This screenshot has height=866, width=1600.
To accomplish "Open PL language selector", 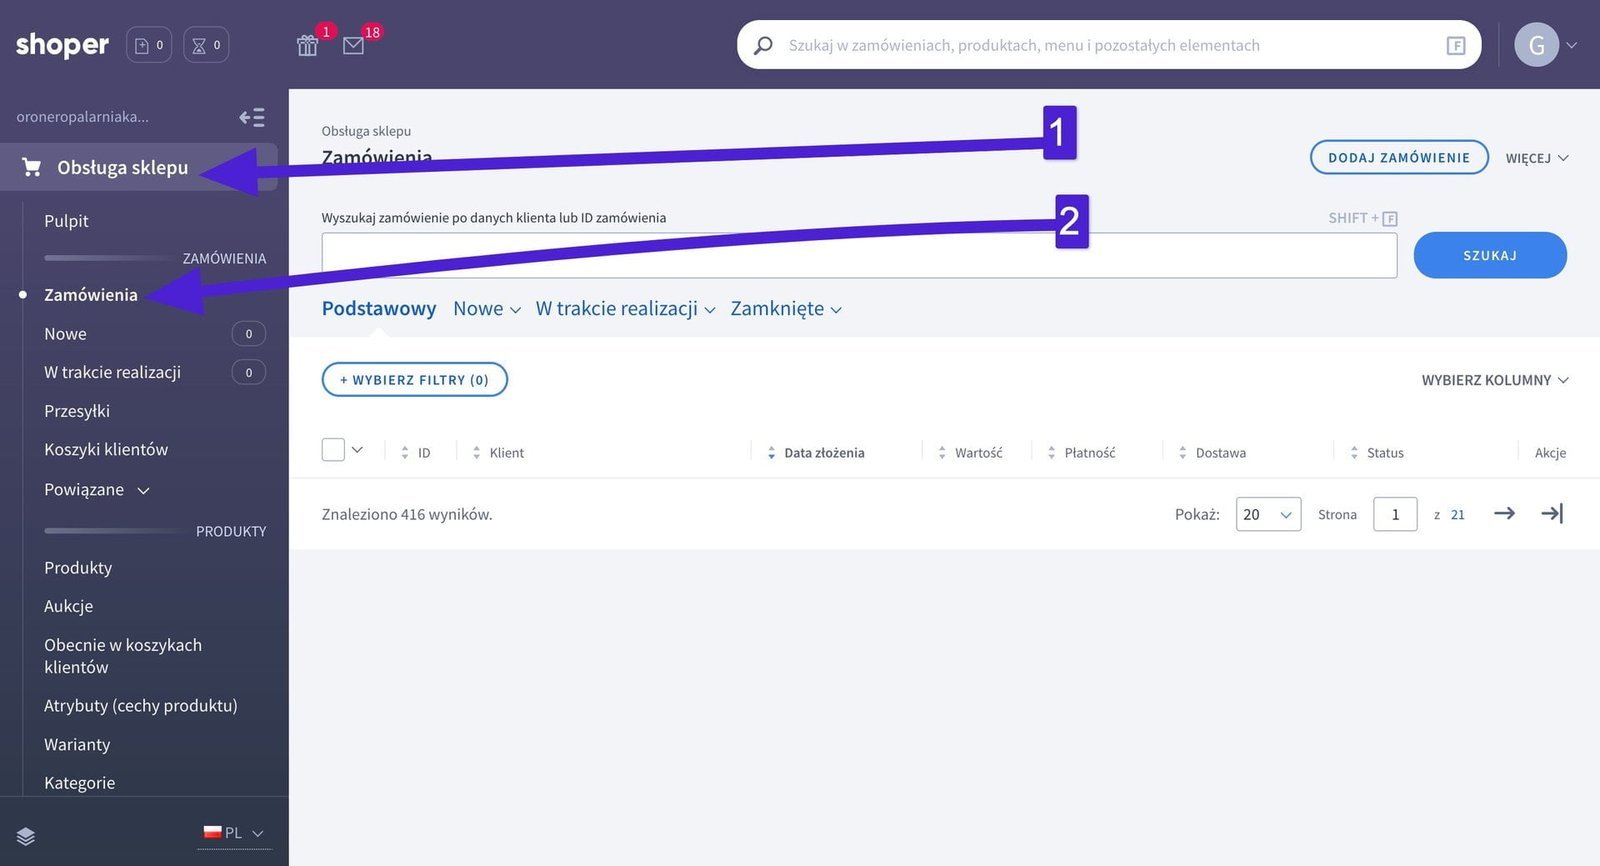I will 234,833.
